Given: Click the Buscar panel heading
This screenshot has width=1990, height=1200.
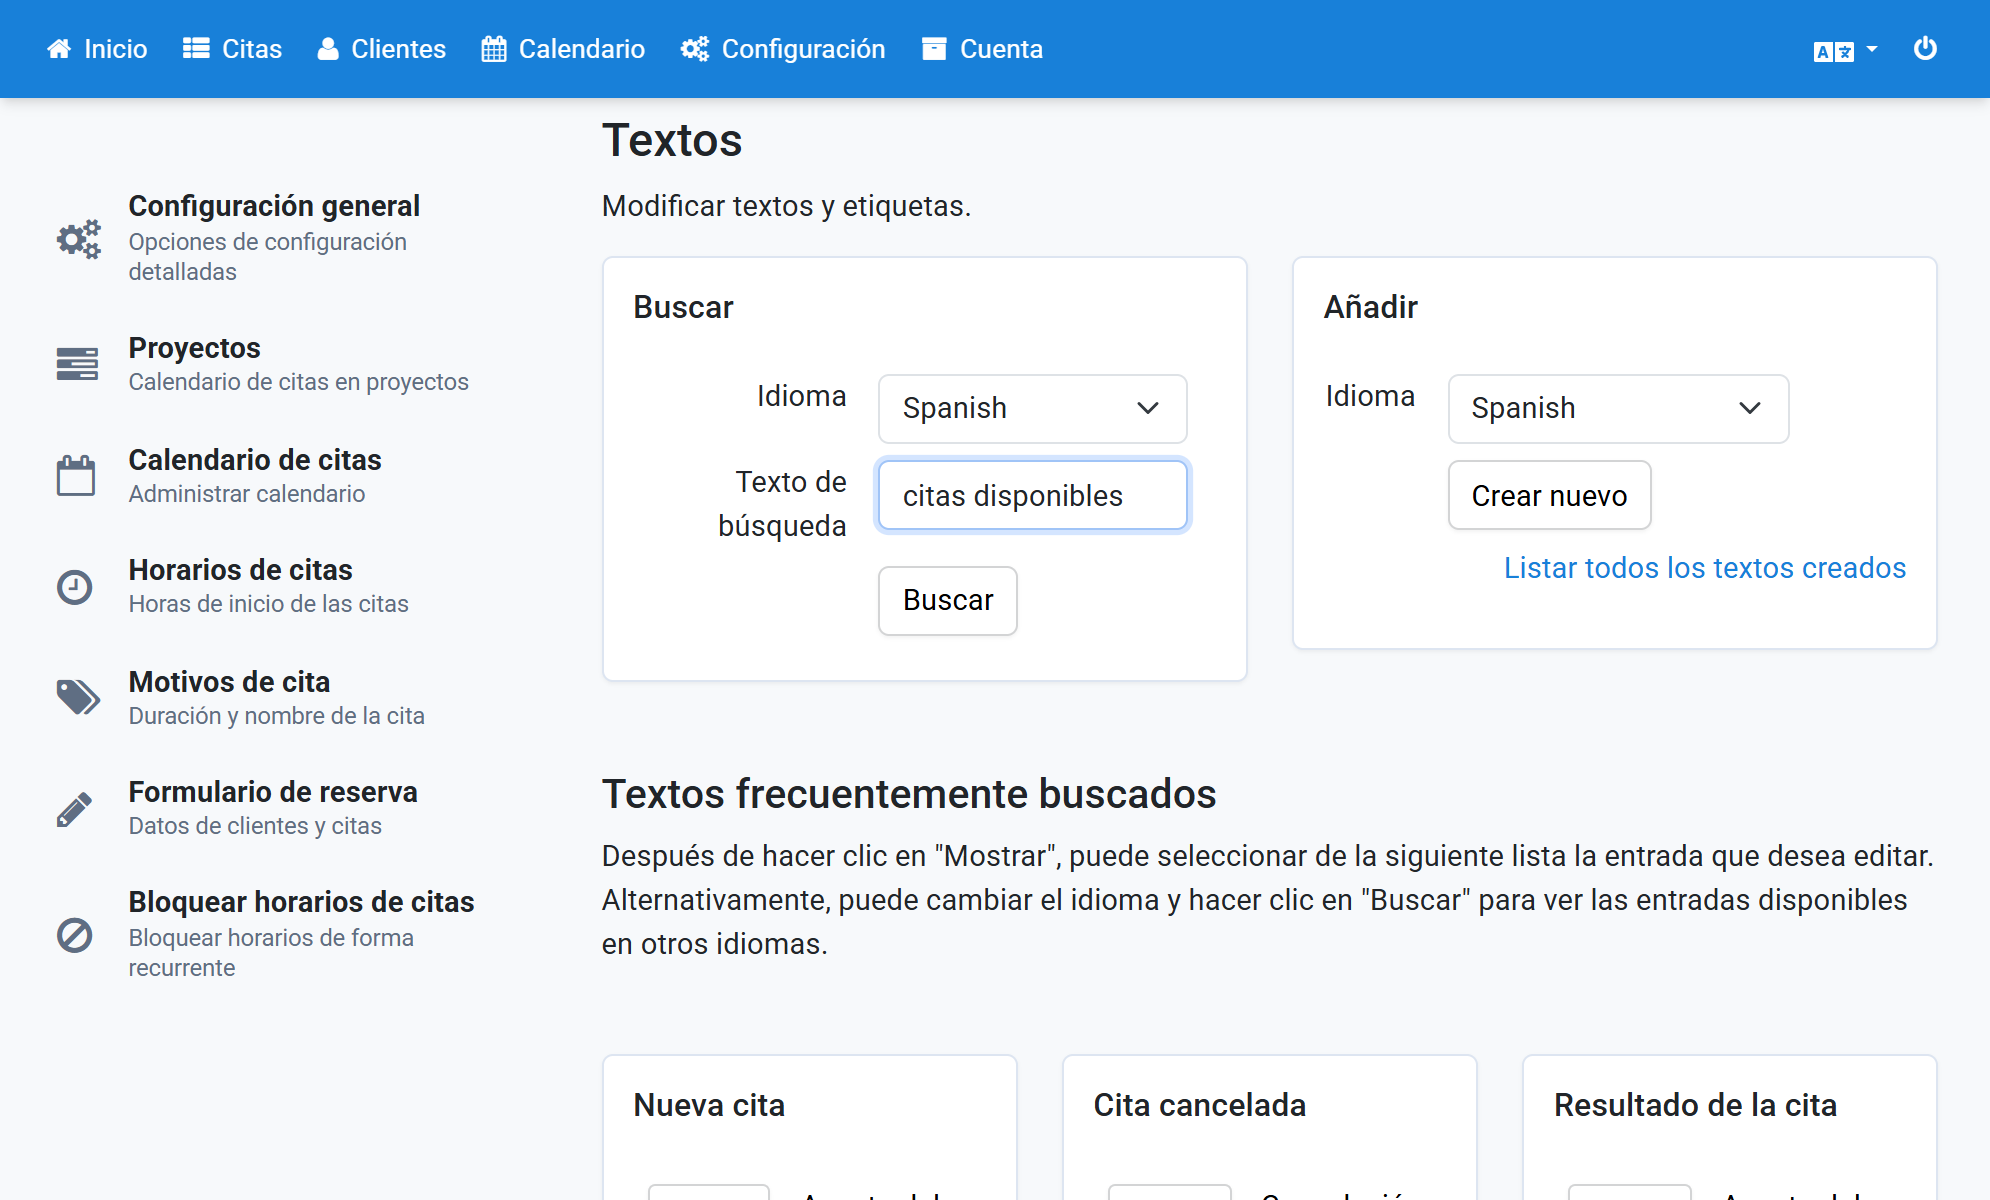Looking at the screenshot, I should point(683,307).
